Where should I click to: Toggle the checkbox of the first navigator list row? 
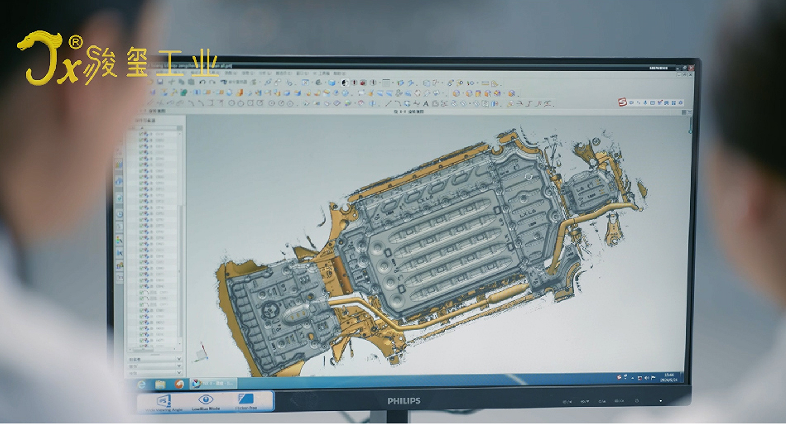click(140, 134)
